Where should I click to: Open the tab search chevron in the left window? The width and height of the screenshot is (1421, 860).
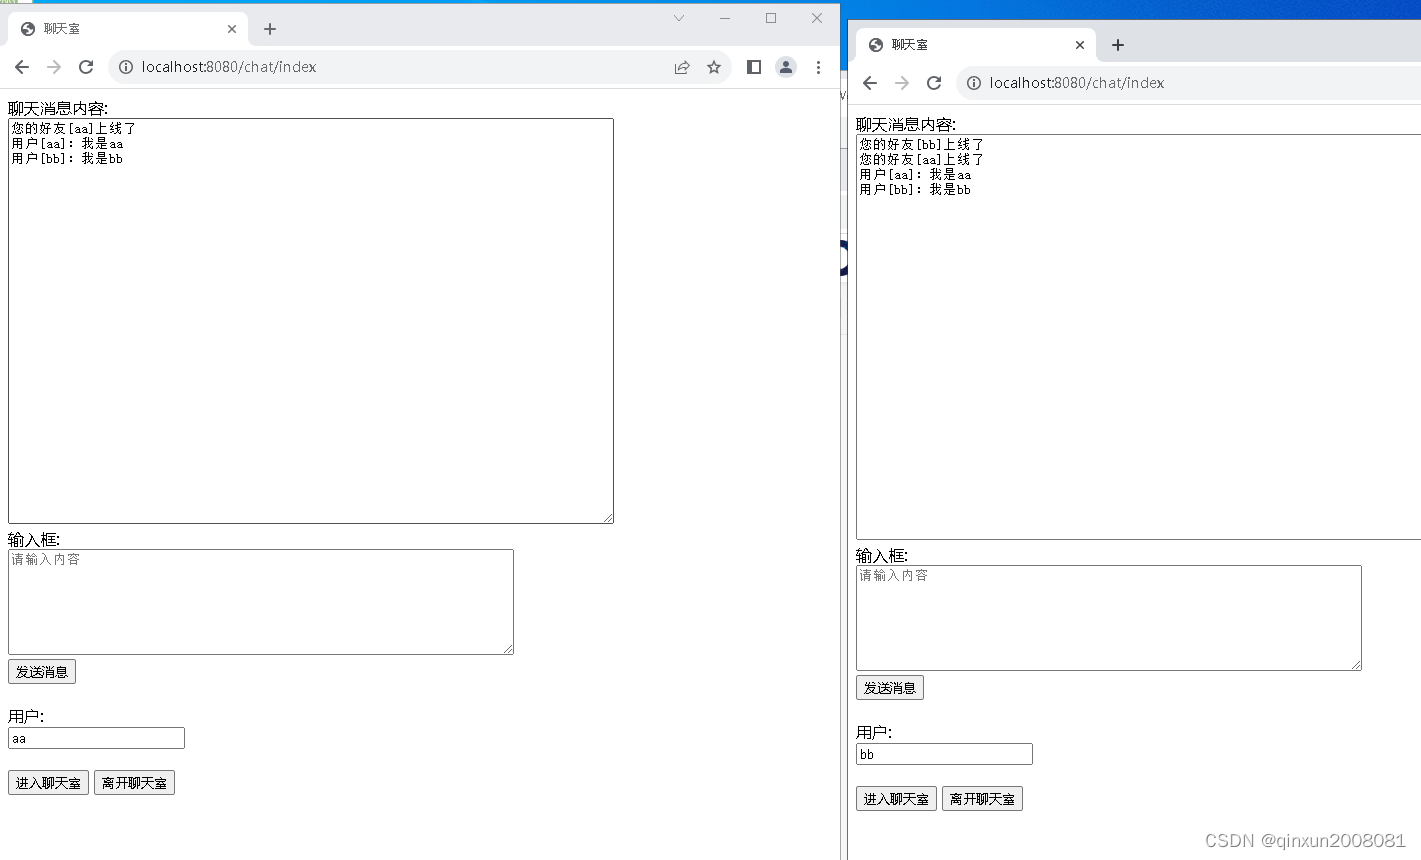tap(679, 18)
